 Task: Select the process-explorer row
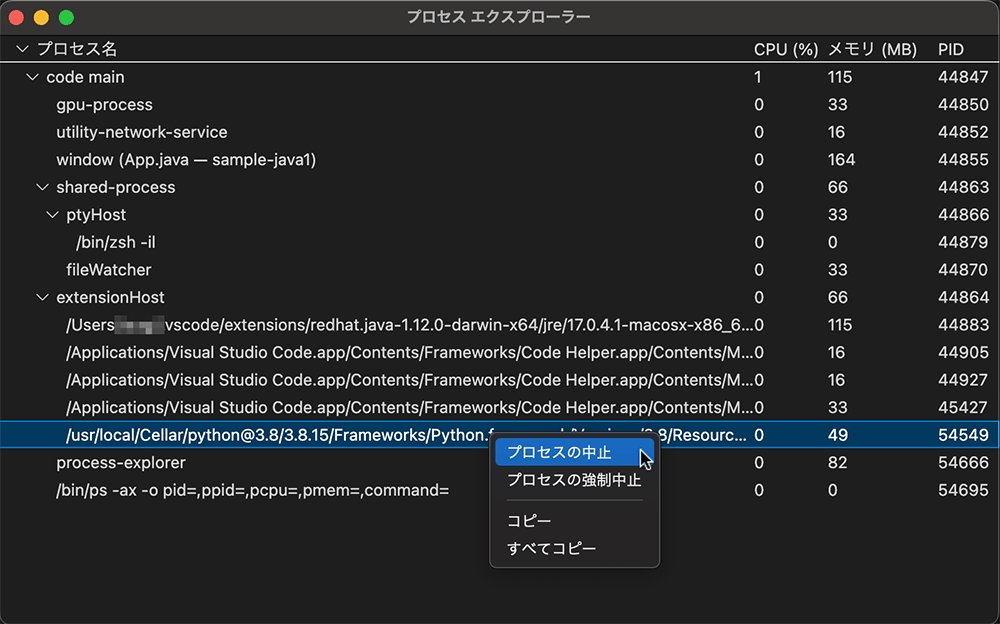120,463
